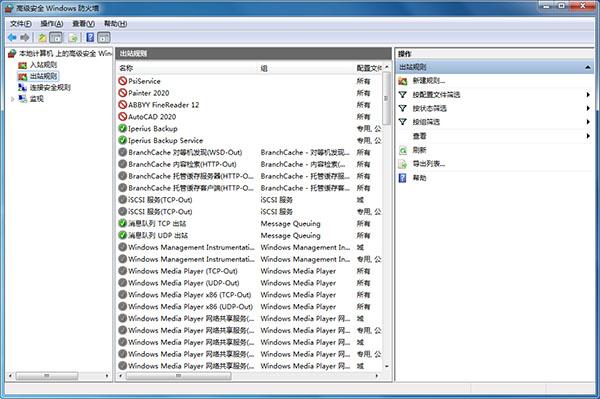Open the 查看(V) menu
Screen dimensions: 600x399
coord(83,24)
